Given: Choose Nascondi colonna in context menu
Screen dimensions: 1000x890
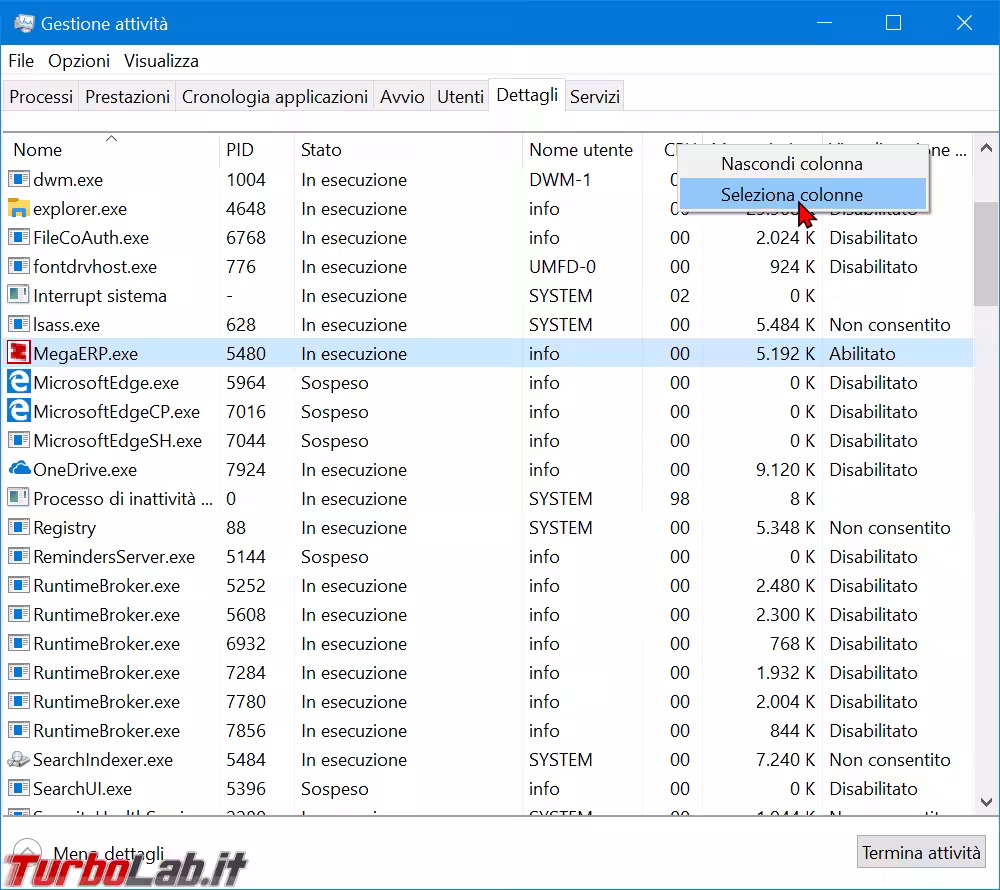Looking at the screenshot, I should [791, 164].
